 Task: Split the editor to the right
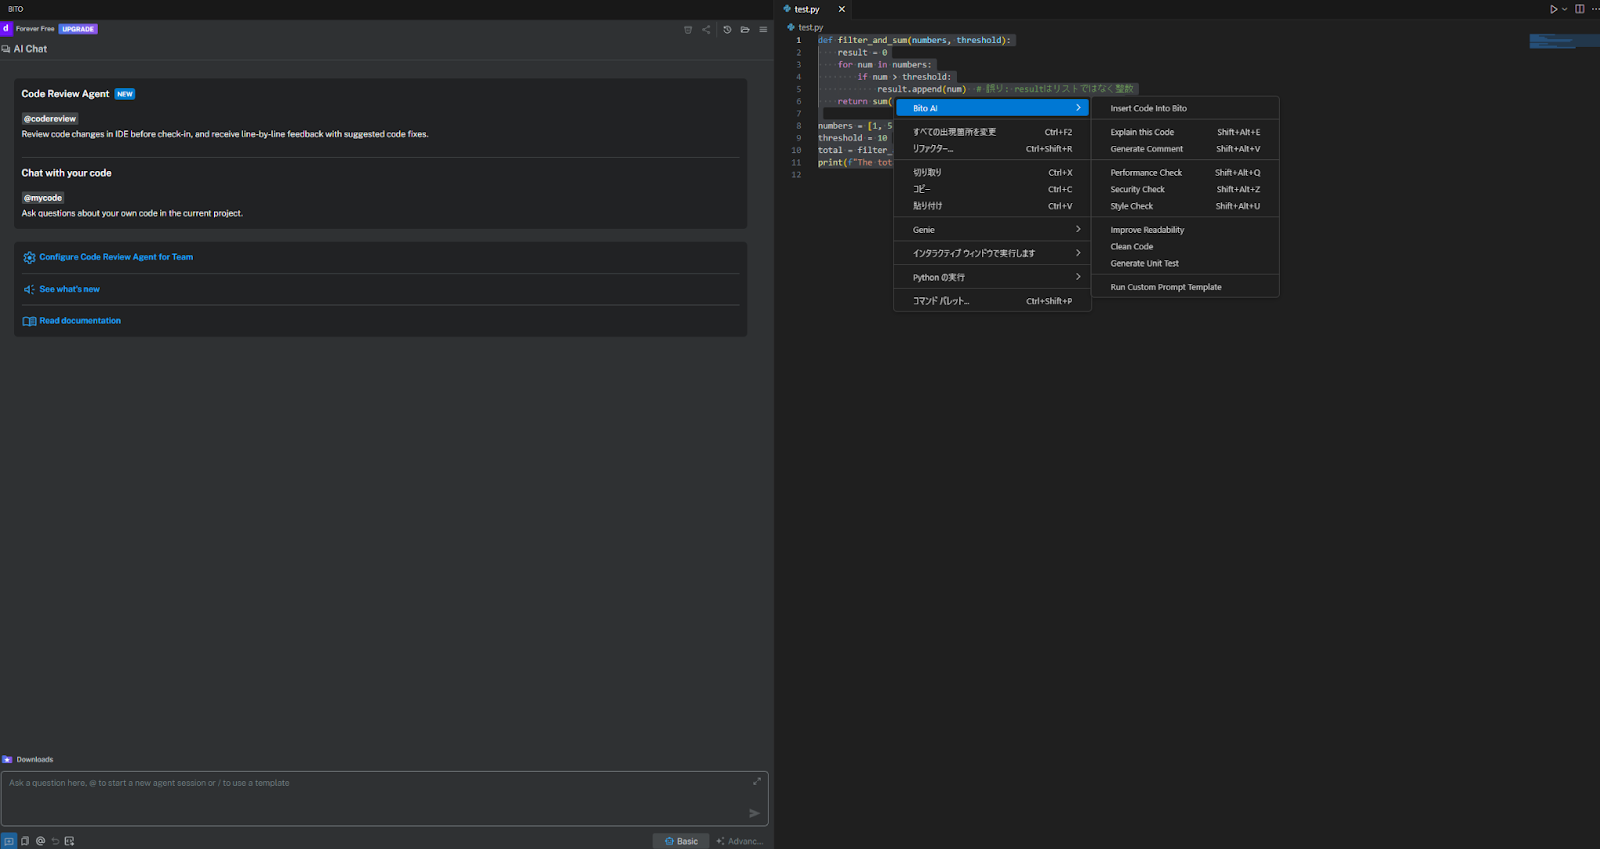pos(1580,9)
